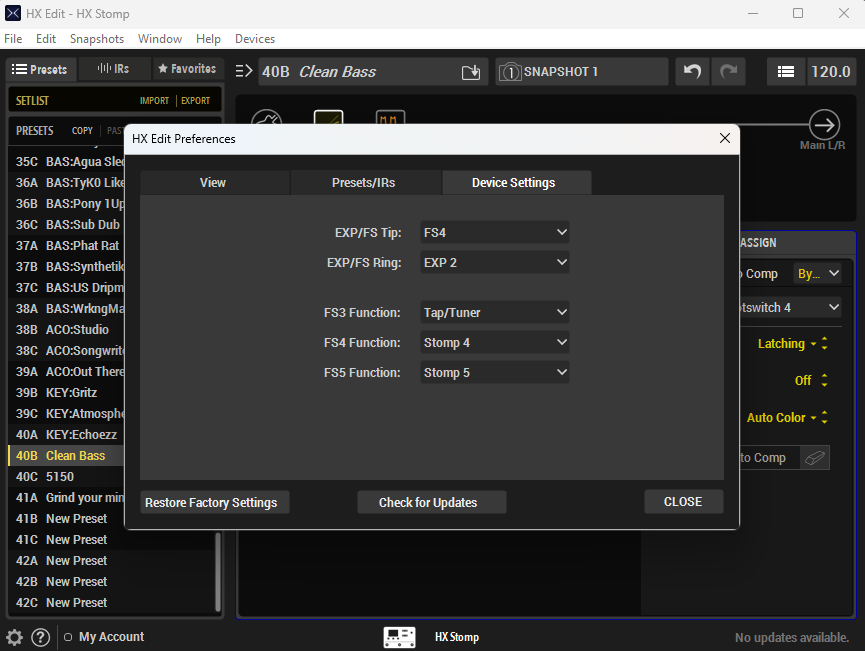Open the Snapshots menu
Viewport: 865px width, 651px height.
[x=97, y=39]
